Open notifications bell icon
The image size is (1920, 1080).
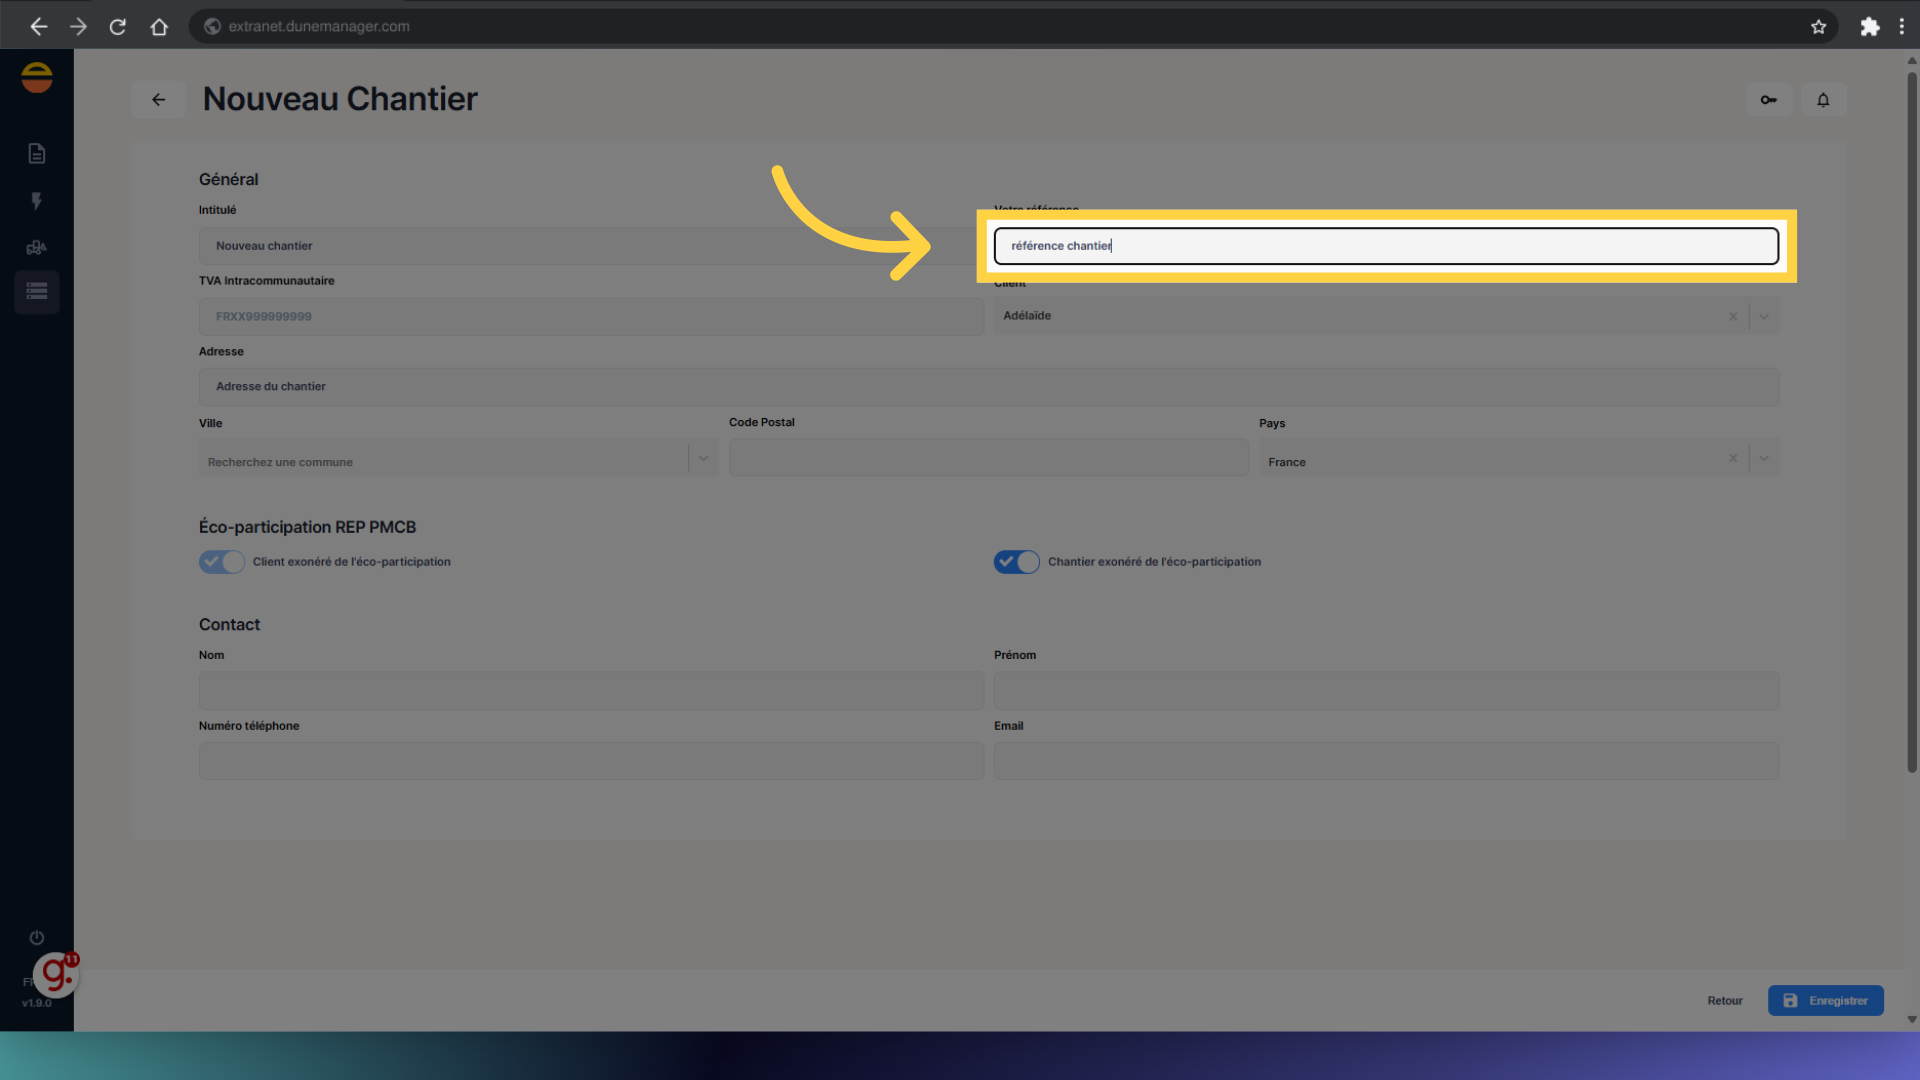[1823, 99]
